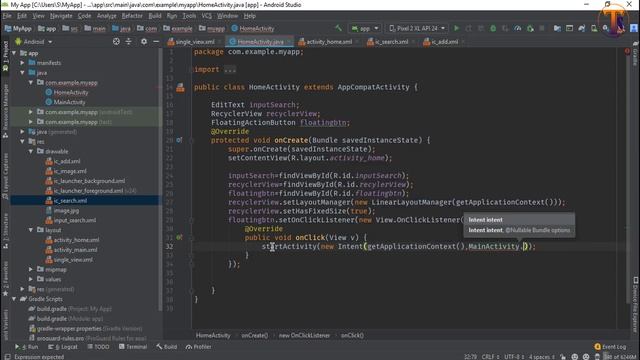
Task: Start debugging with the green bug icon
Action: click(x=493, y=28)
